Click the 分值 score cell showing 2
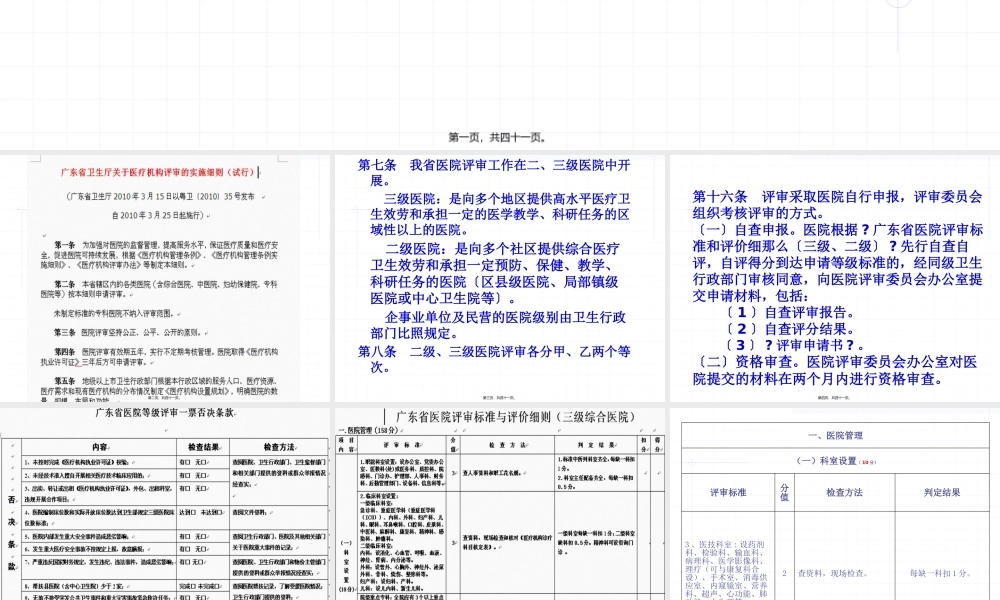Viewport: 1000px width, 600px height. tap(784, 573)
